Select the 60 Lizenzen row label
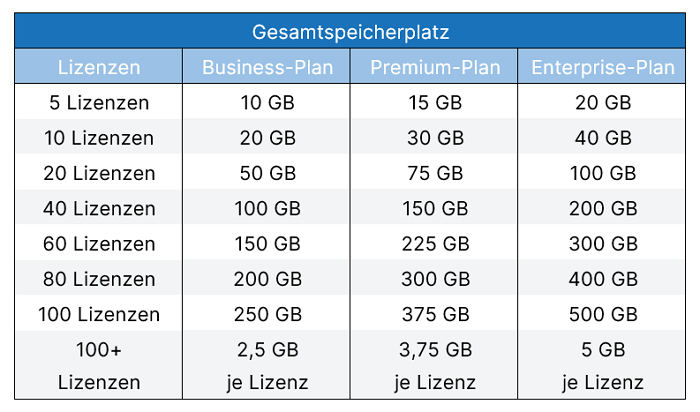700x412 pixels. pyautogui.click(x=99, y=244)
